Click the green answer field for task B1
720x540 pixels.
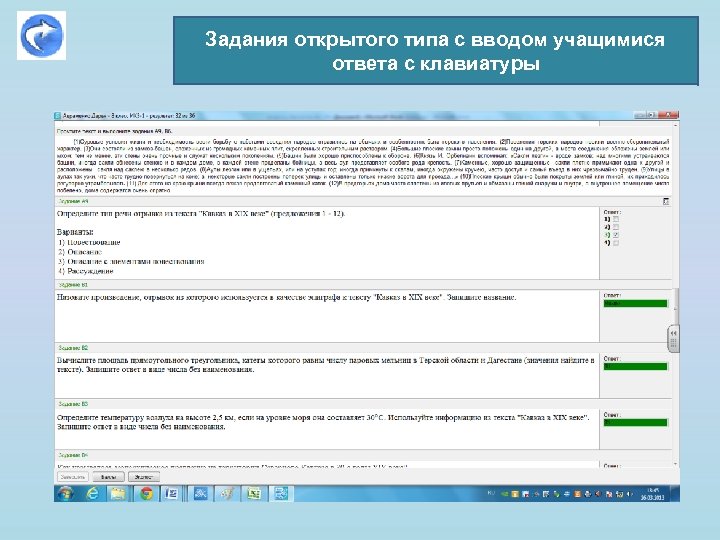(635, 304)
